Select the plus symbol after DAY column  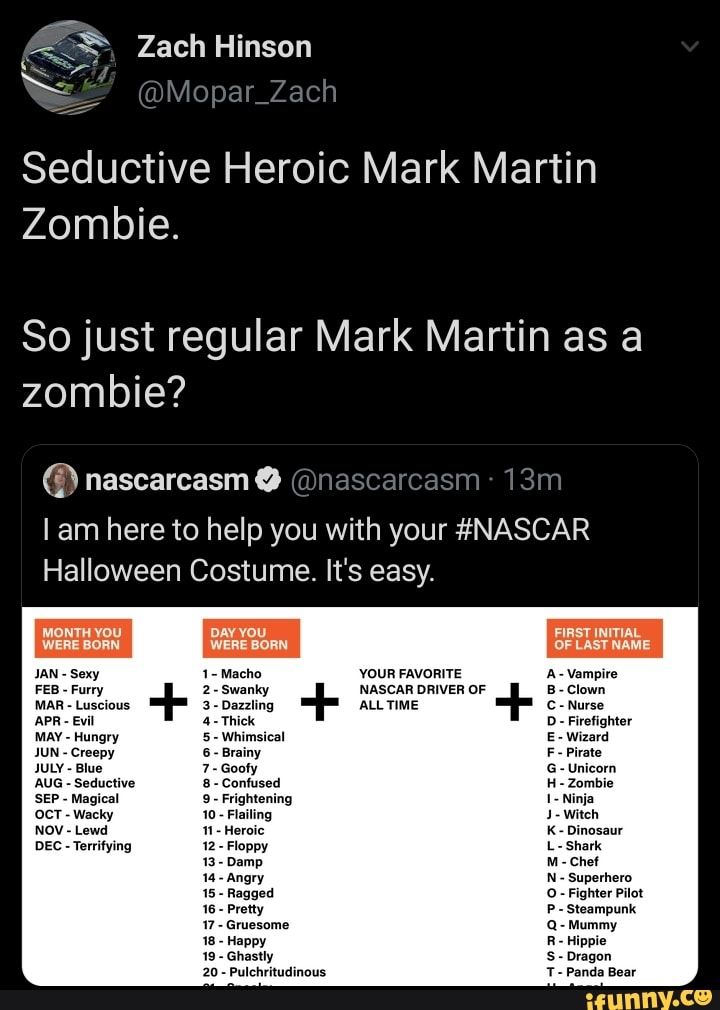point(320,701)
